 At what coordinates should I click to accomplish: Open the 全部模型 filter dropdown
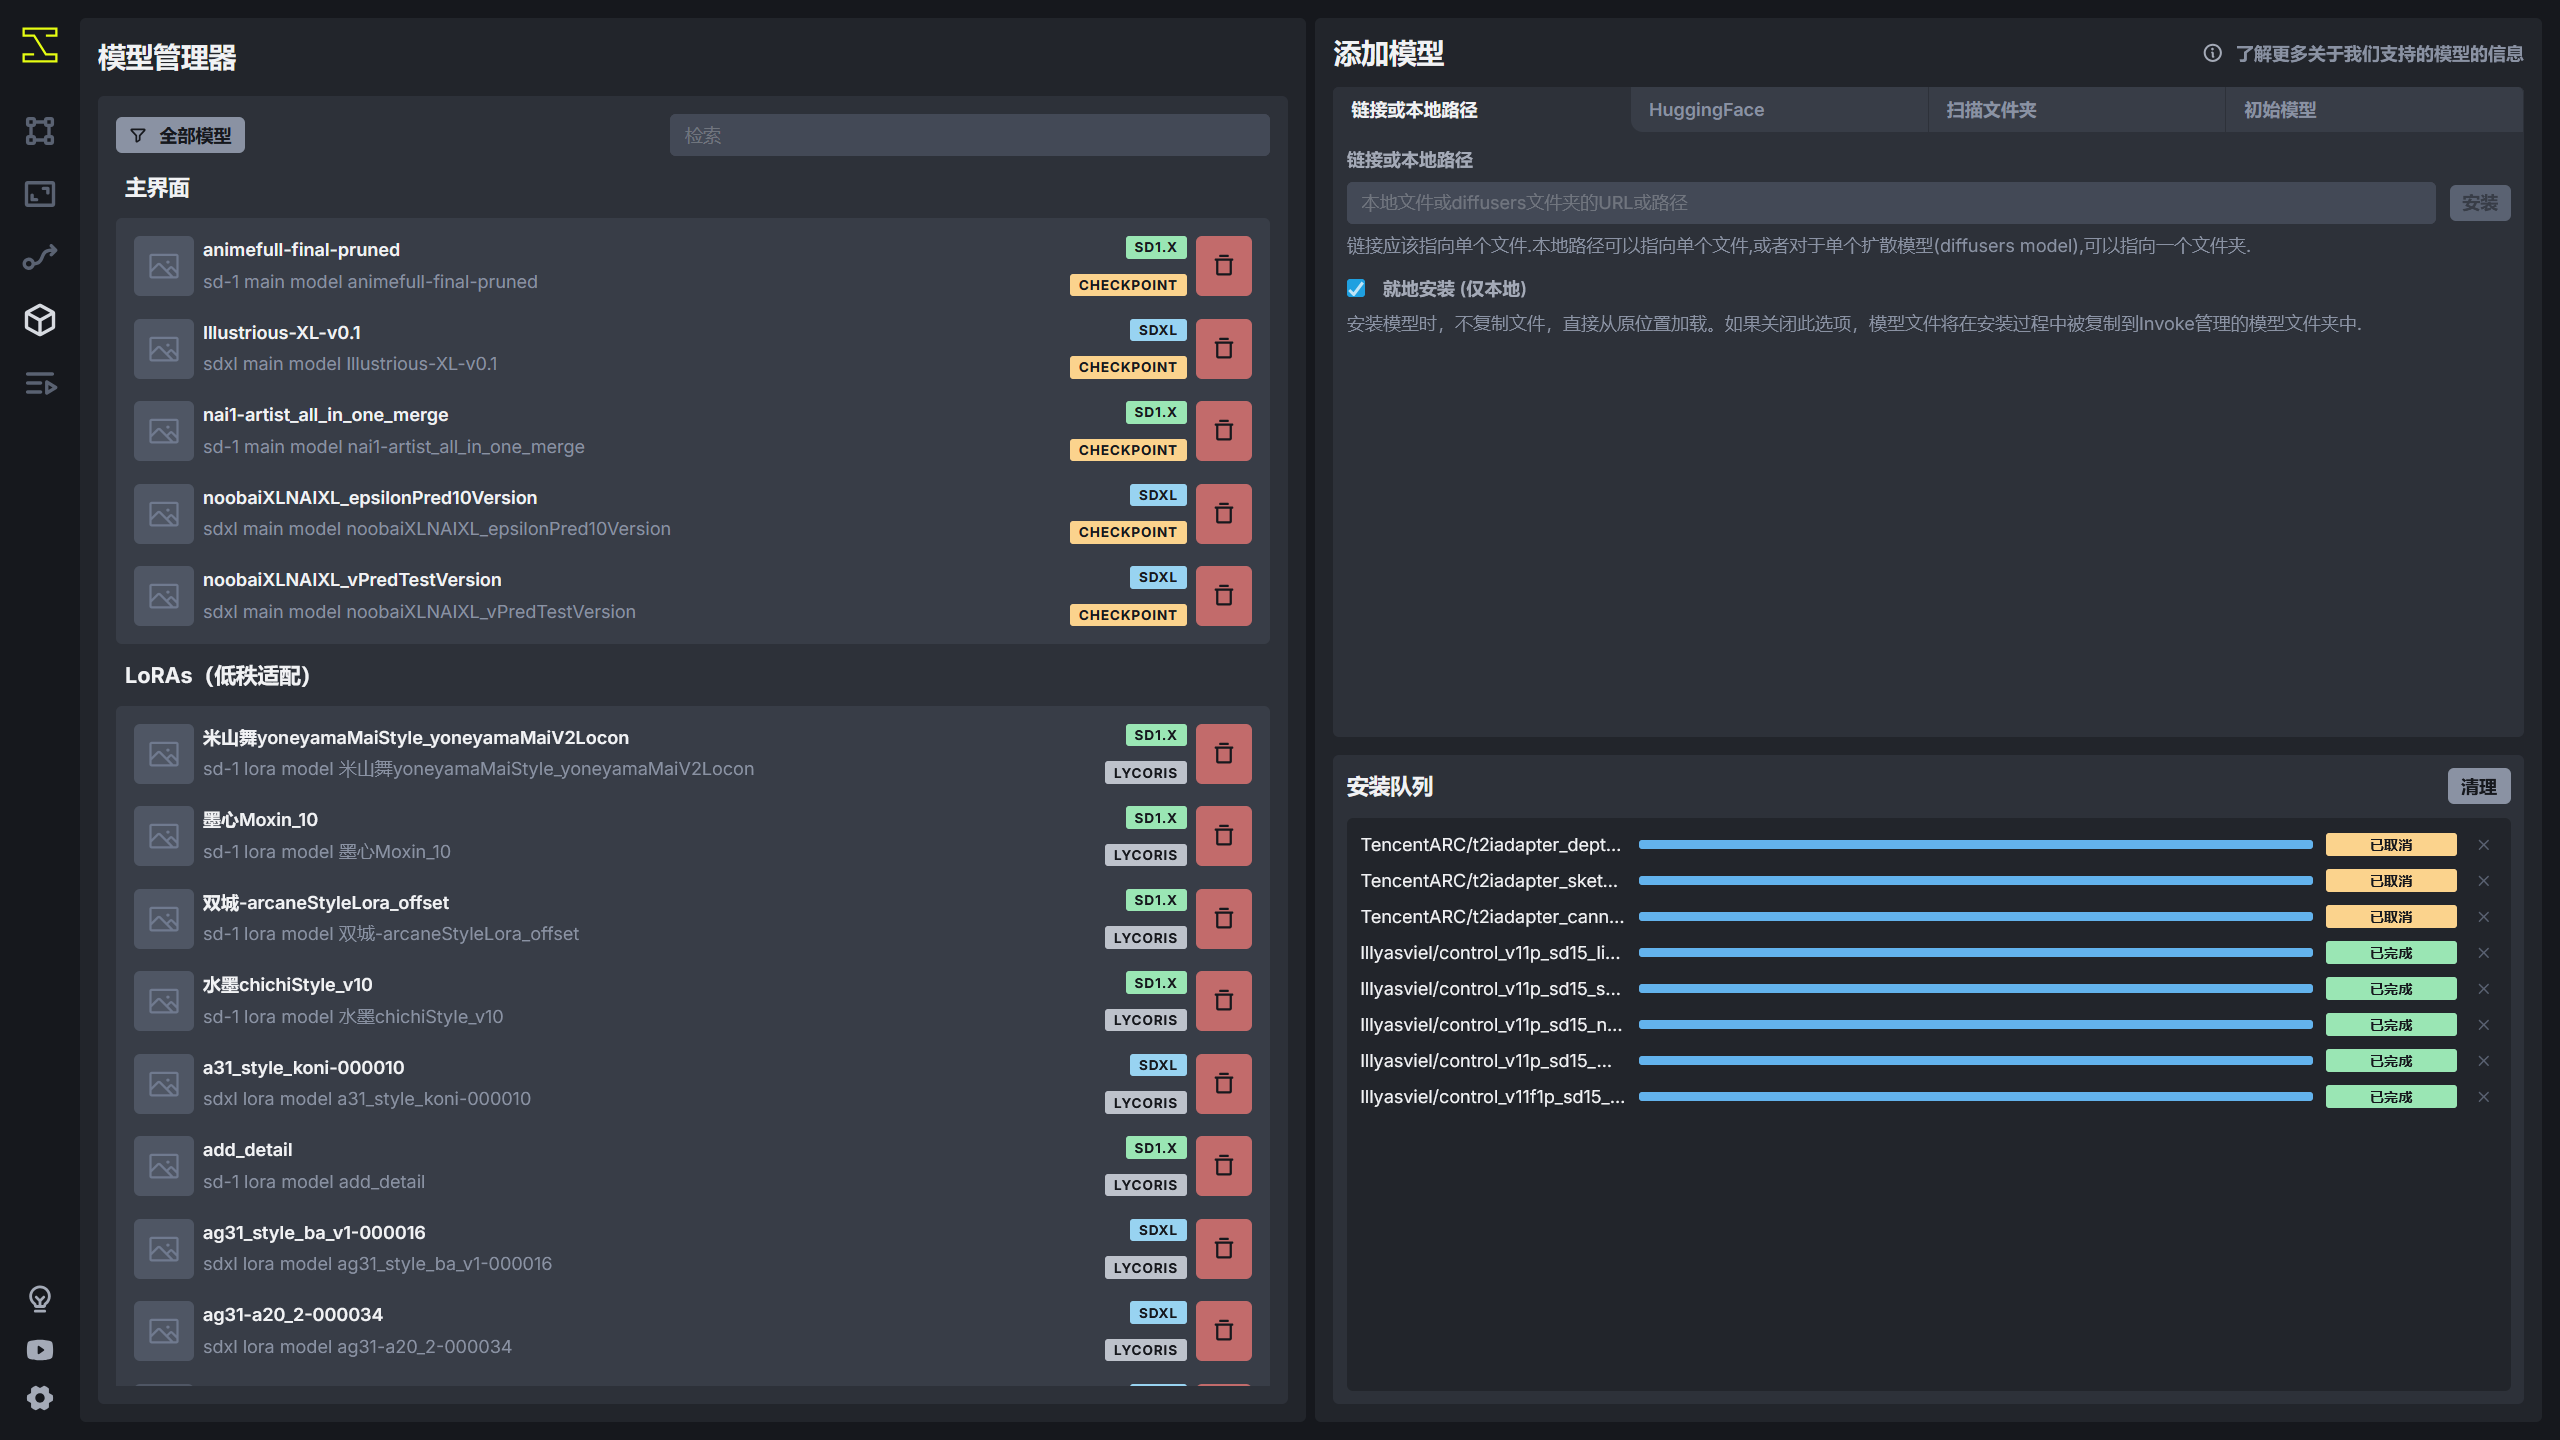[x=179, y=134]
